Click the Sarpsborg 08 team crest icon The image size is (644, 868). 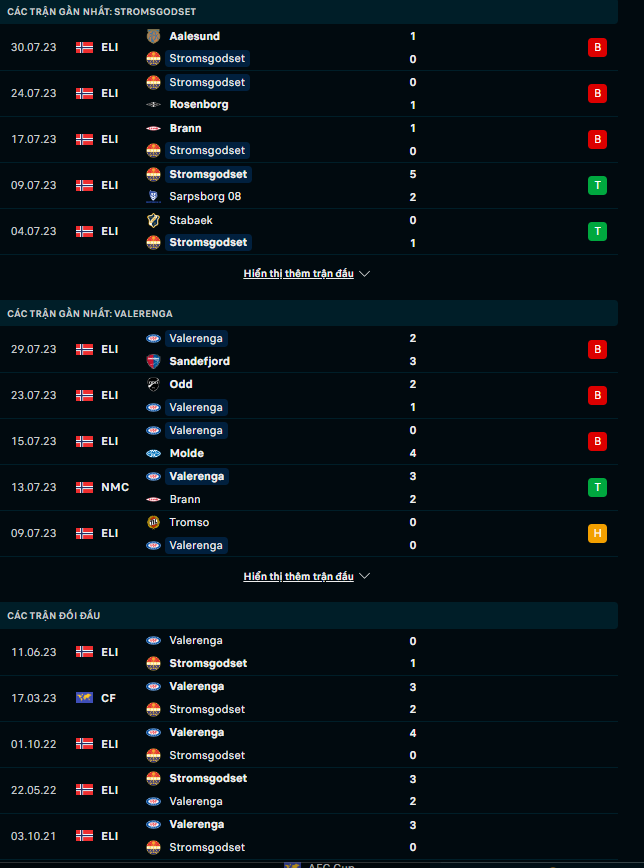(153, 196)
